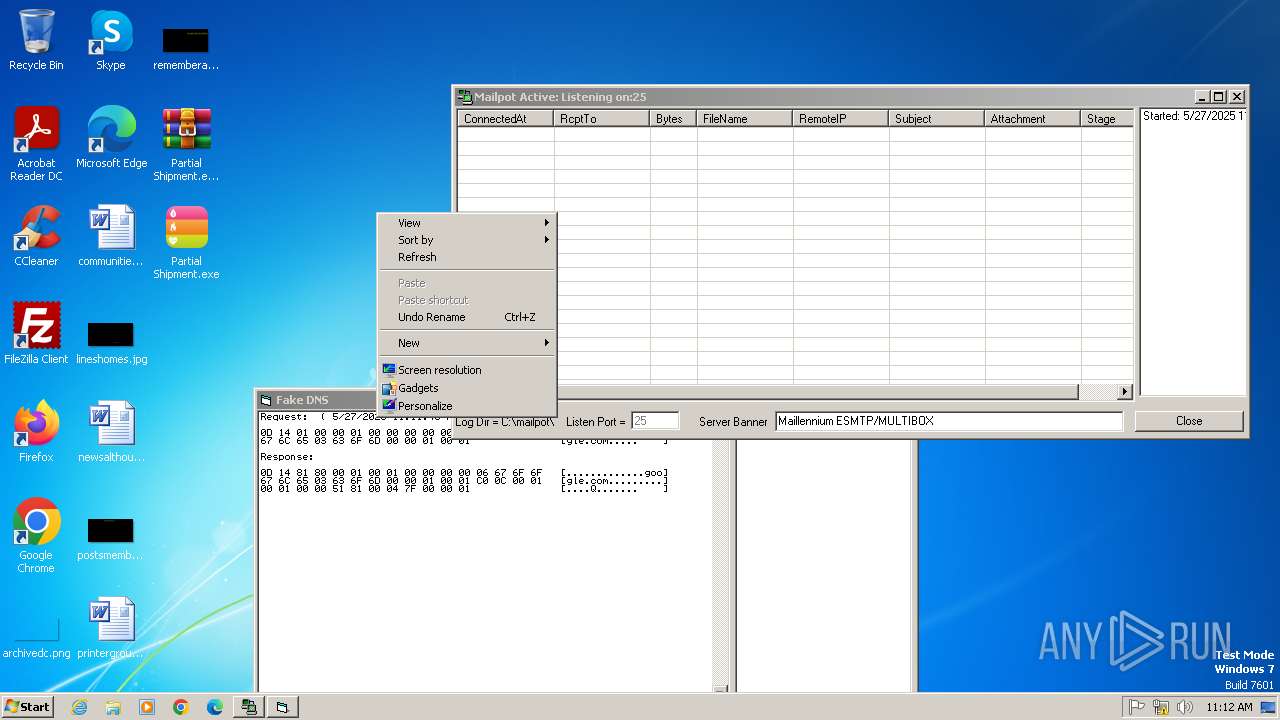This screenshot has width=1280, height=720.
Task: Click the Close button in Mailpot window
Action: click(x=1189, y=421)
